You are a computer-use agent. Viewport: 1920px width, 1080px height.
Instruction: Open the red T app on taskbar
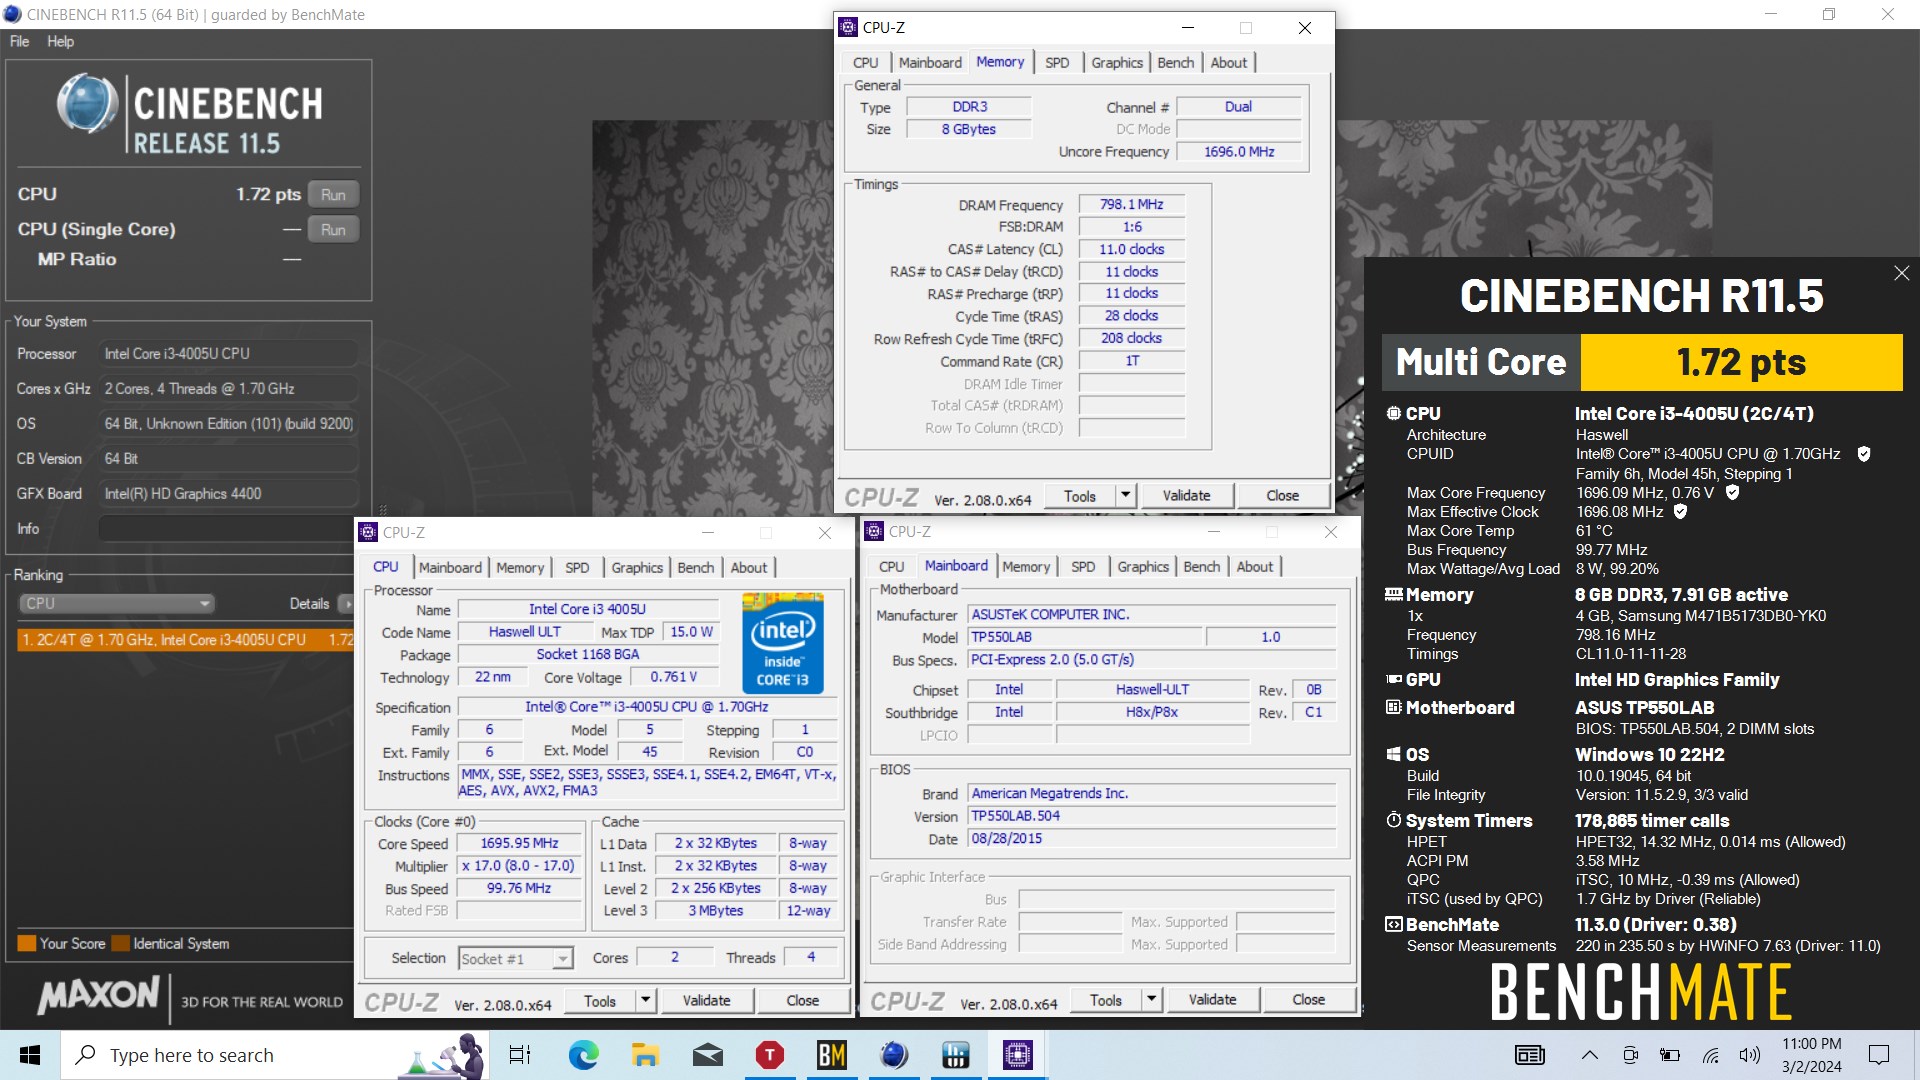pos(769,1055)
